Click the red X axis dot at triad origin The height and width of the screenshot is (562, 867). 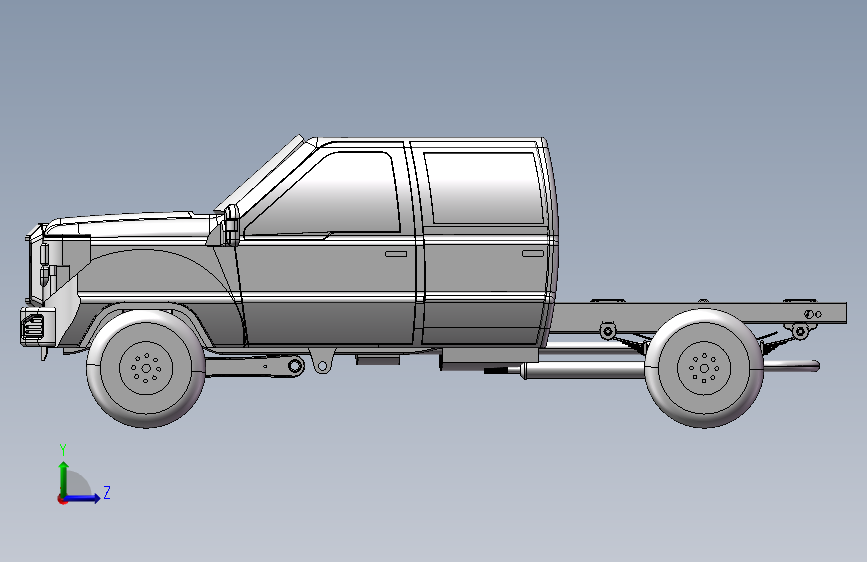(x=62, y=499)
